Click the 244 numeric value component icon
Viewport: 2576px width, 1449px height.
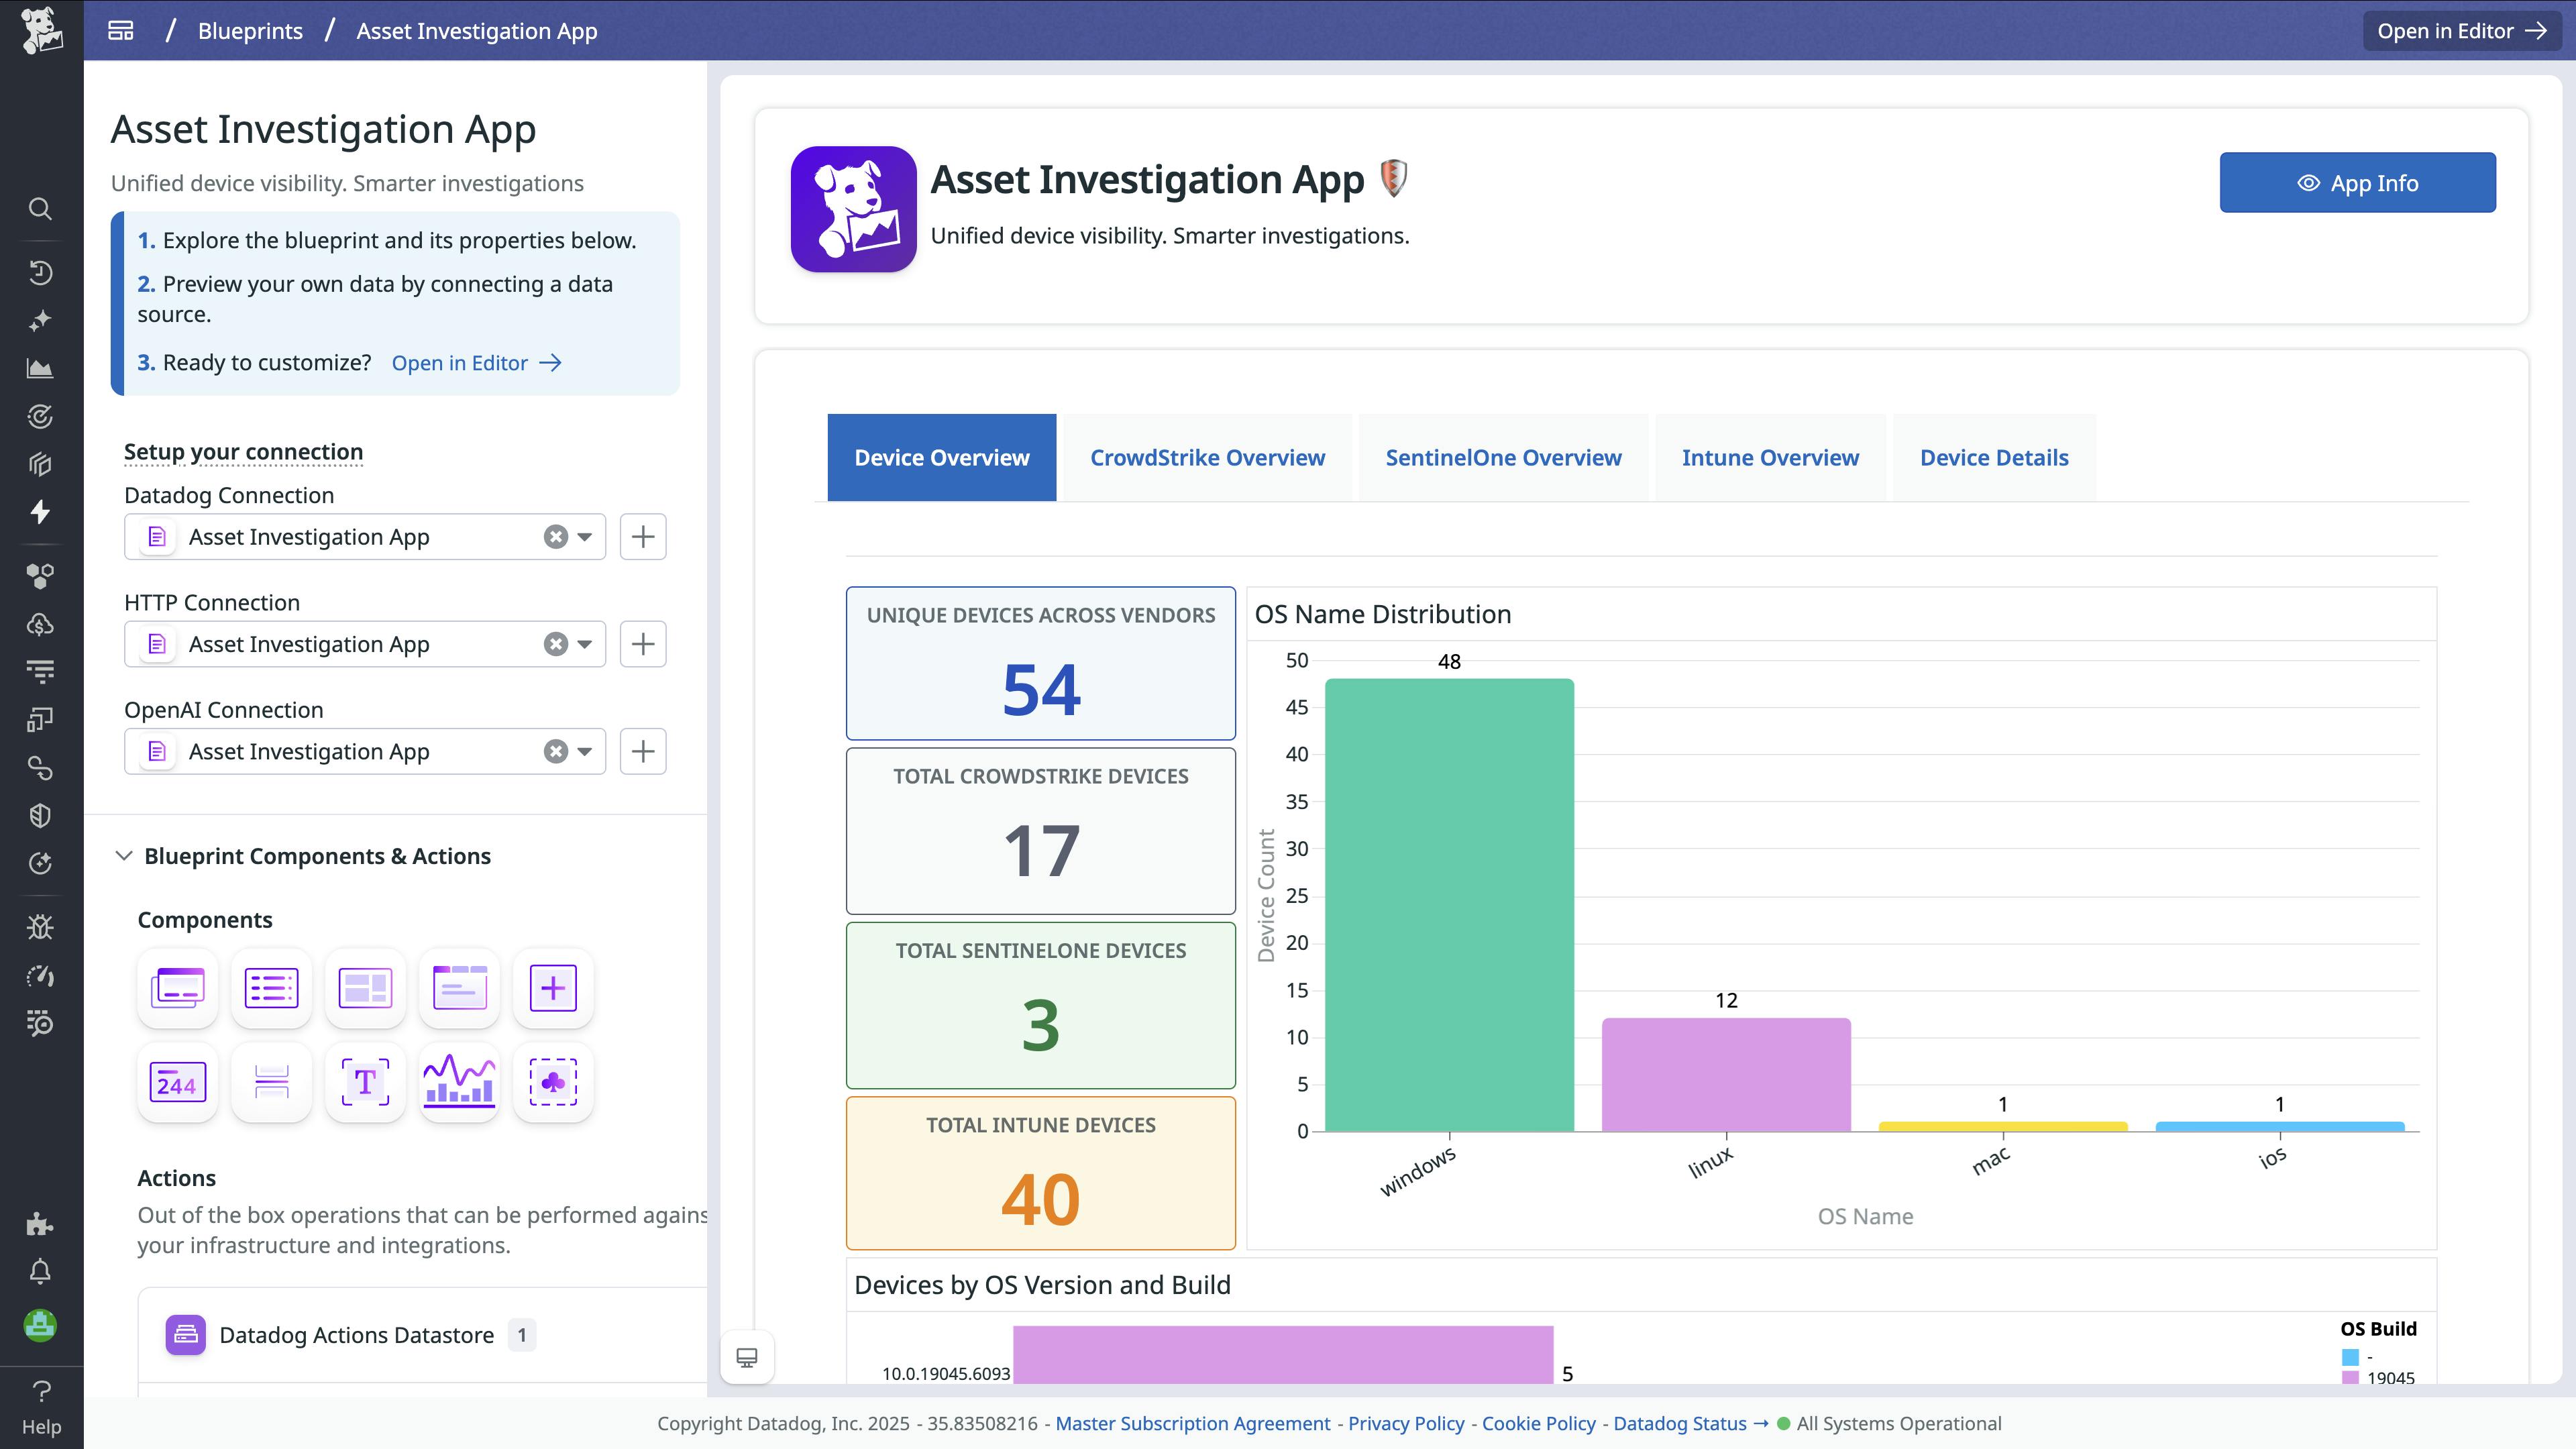[176, 1082]
